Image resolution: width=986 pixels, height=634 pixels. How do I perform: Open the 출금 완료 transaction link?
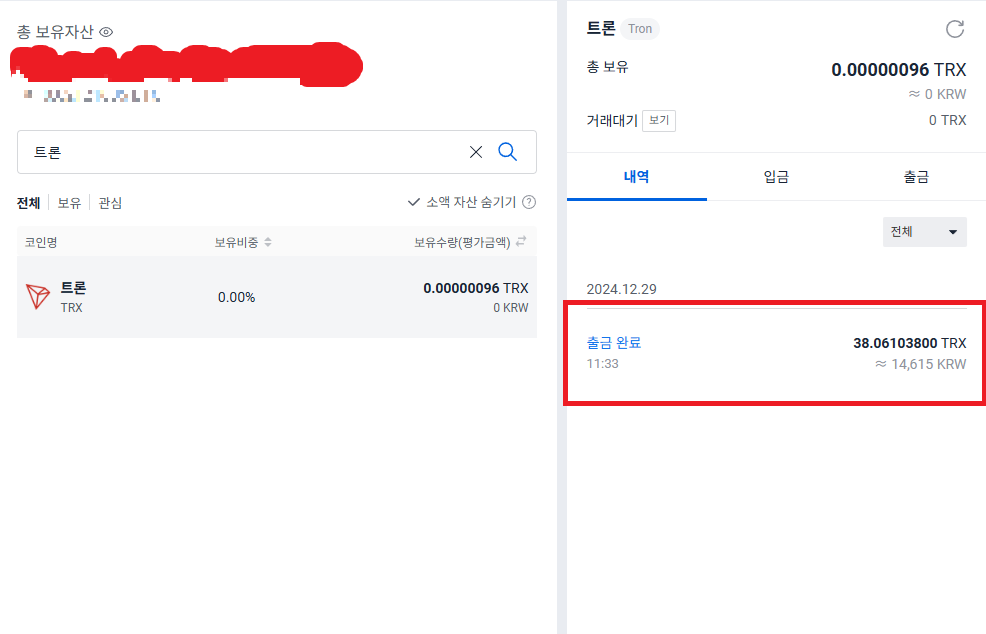[x=614, y=343]
